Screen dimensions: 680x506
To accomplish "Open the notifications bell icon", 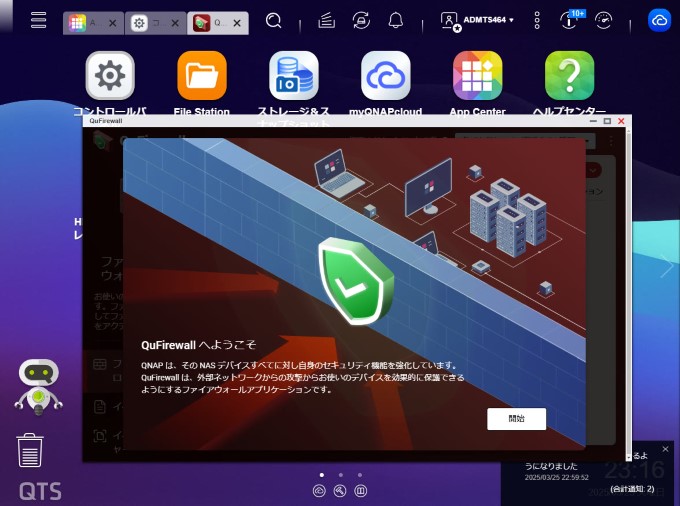I will click(396, 20).
